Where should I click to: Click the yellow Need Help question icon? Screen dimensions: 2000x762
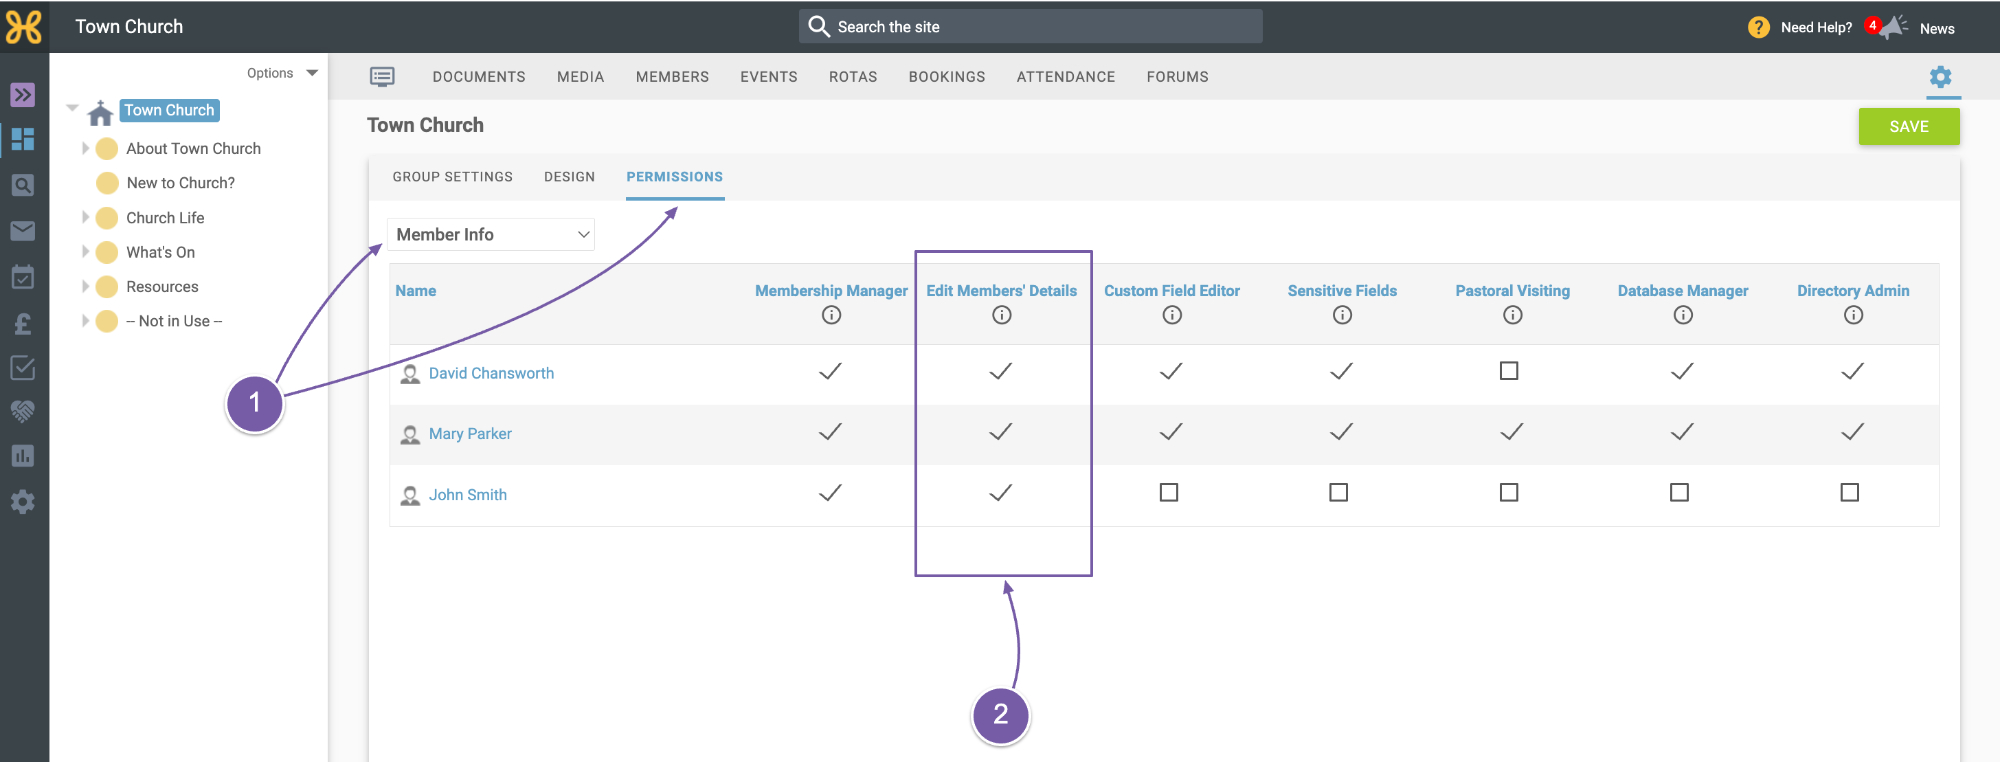[1758, 27]
